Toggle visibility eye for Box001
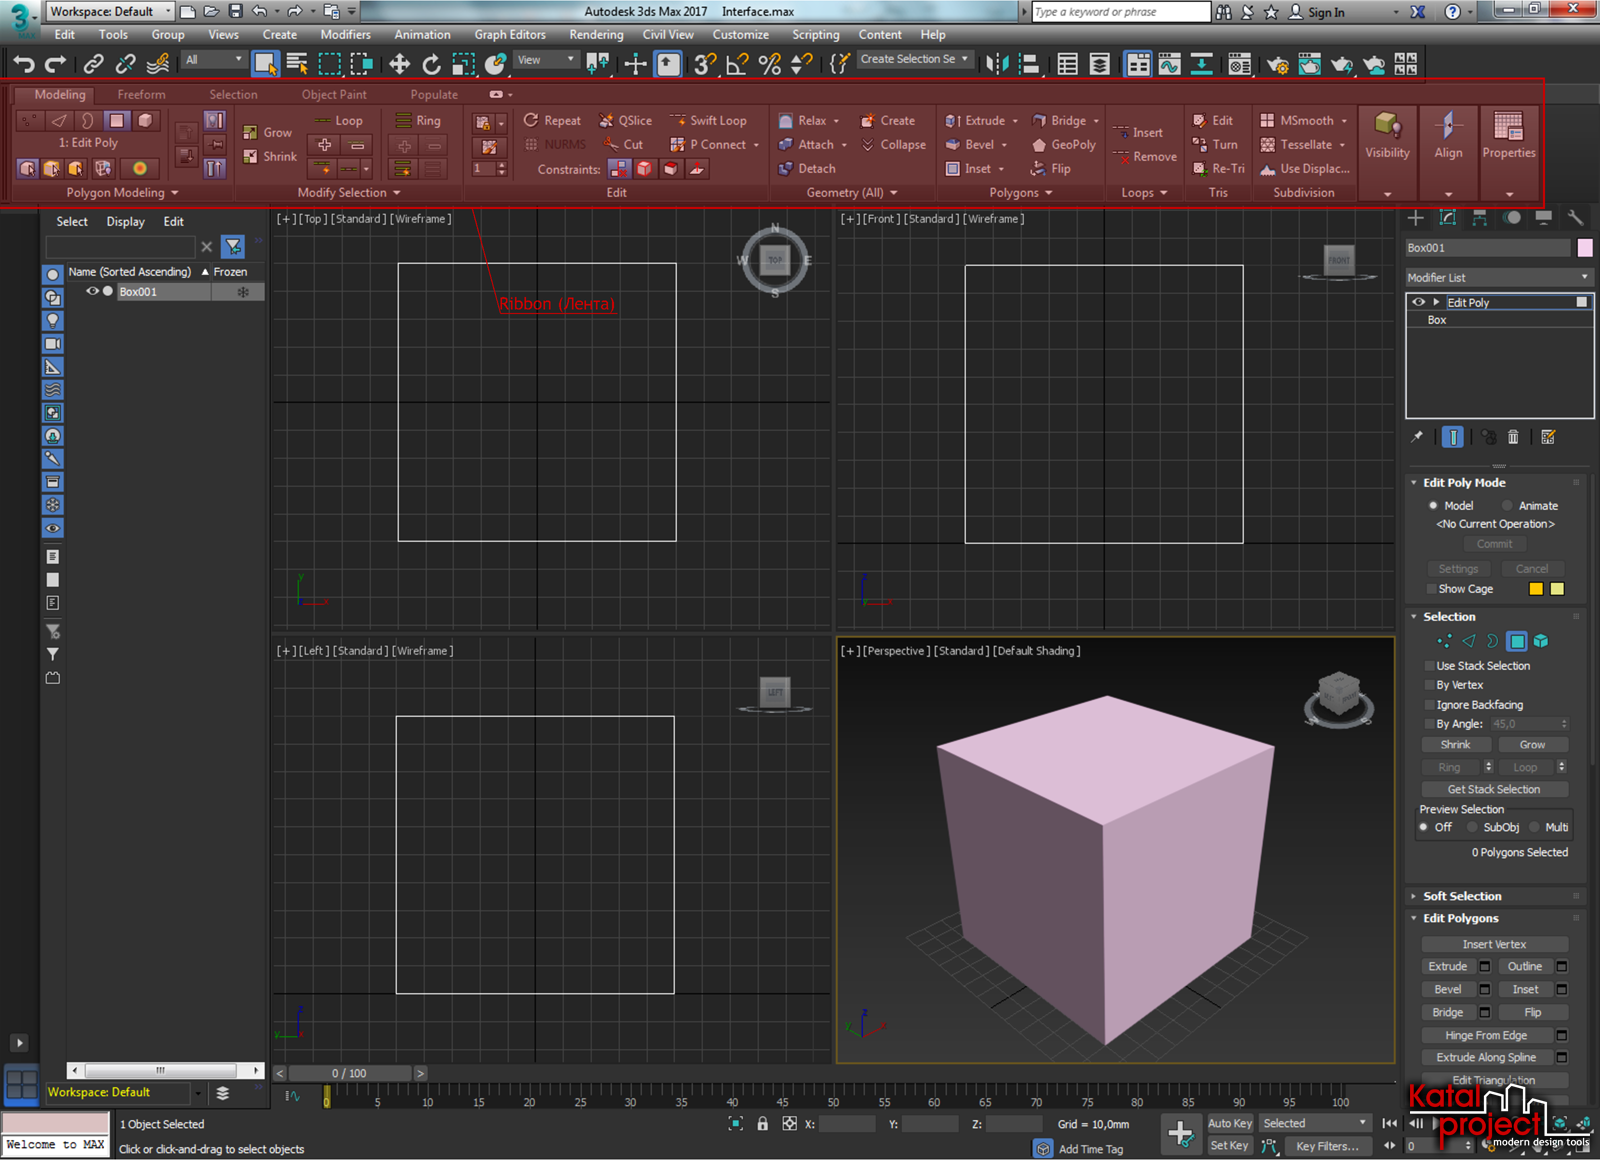Viewport: 1600px width, 1160px height. 92,292
